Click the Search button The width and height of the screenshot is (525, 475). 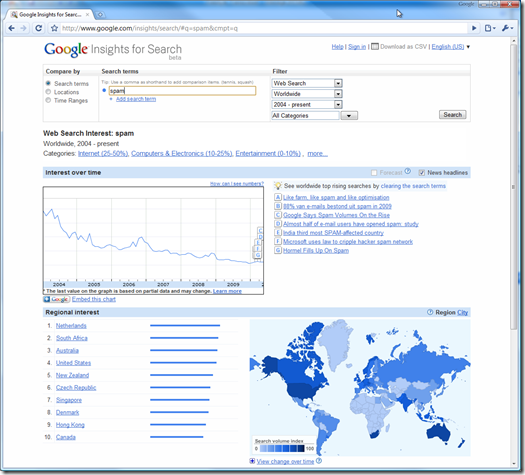(x=452, y=115)
